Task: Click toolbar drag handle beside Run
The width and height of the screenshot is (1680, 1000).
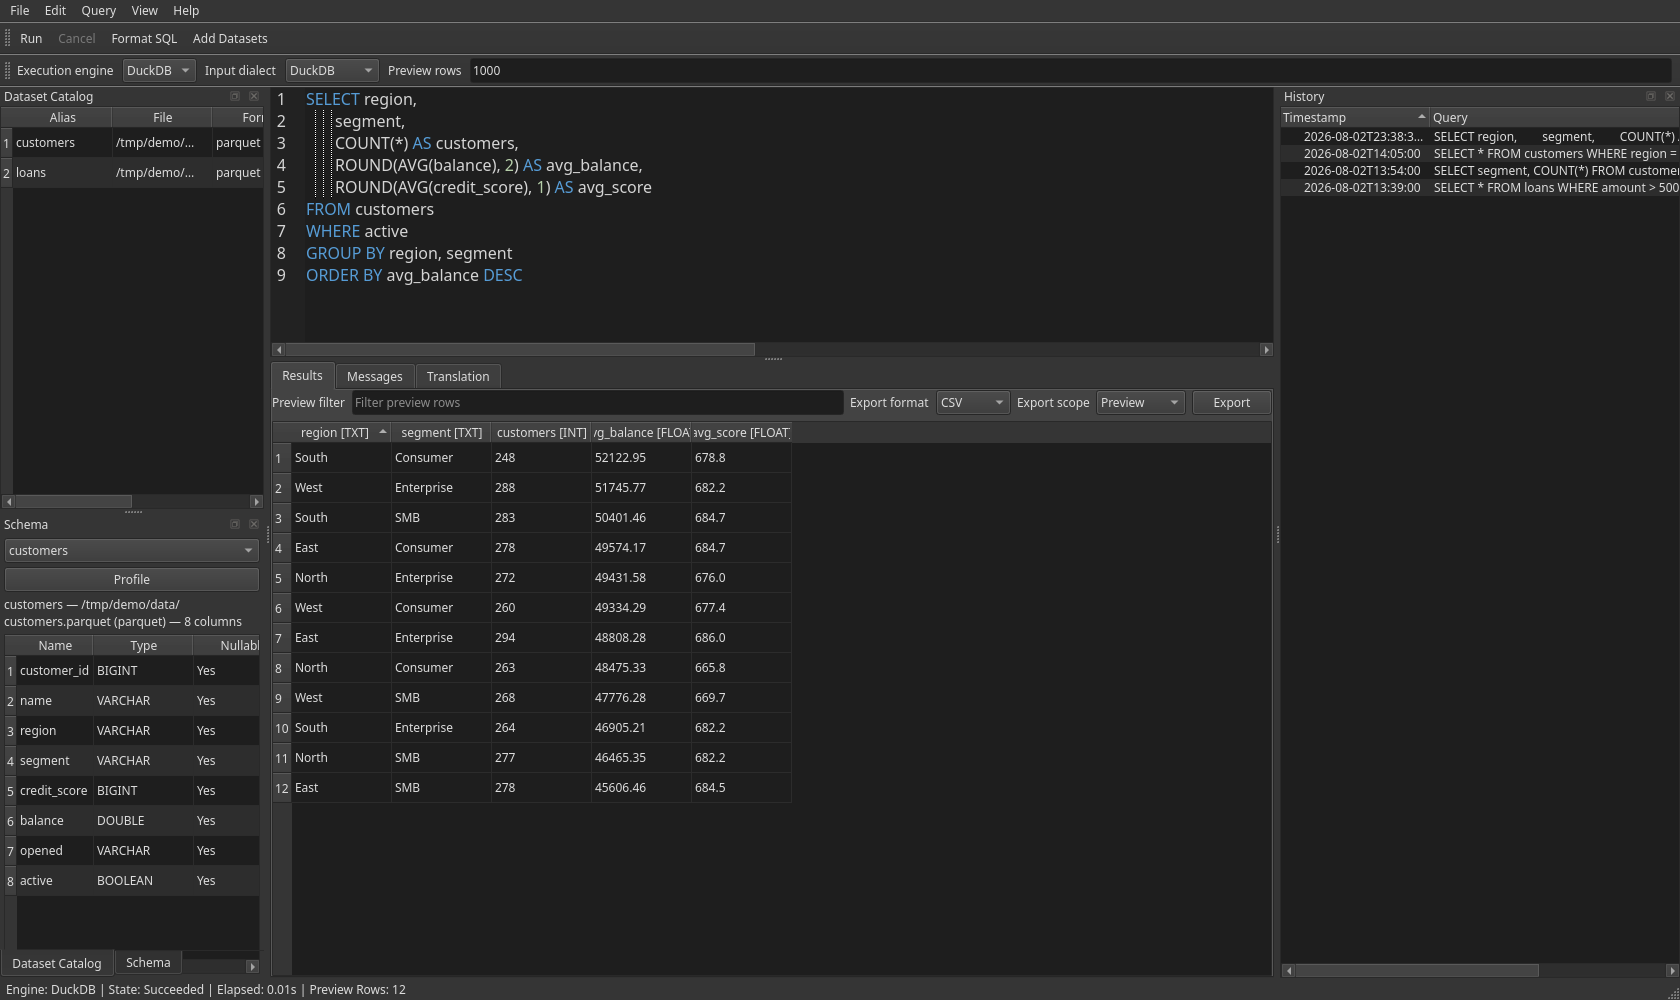Action: [8, 38]
